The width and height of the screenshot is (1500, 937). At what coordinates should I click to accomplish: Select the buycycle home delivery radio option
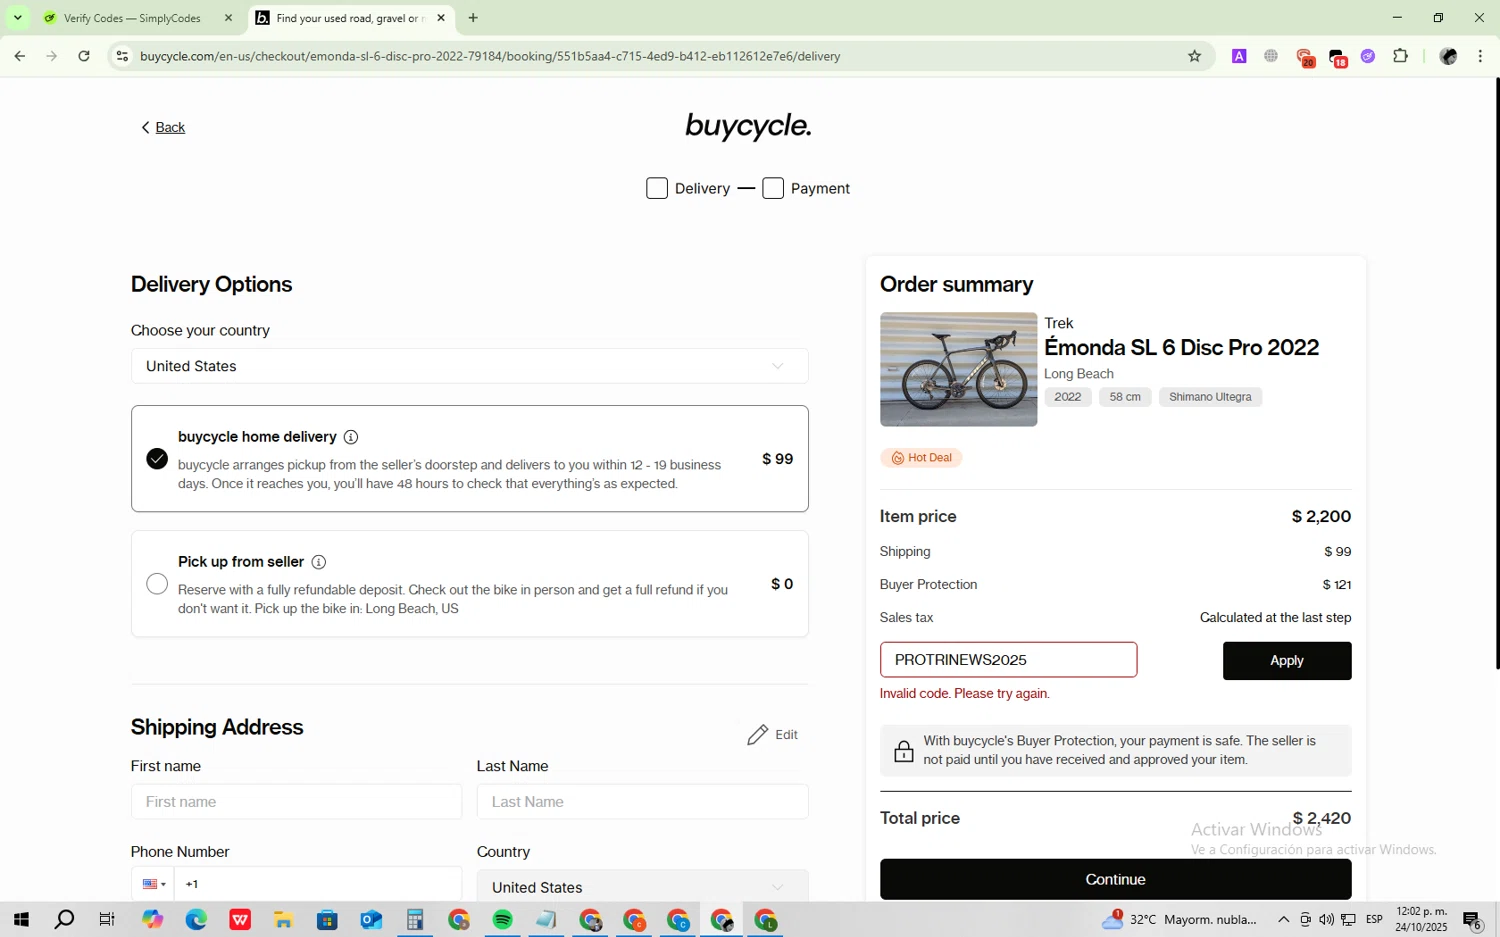point(157,458)
